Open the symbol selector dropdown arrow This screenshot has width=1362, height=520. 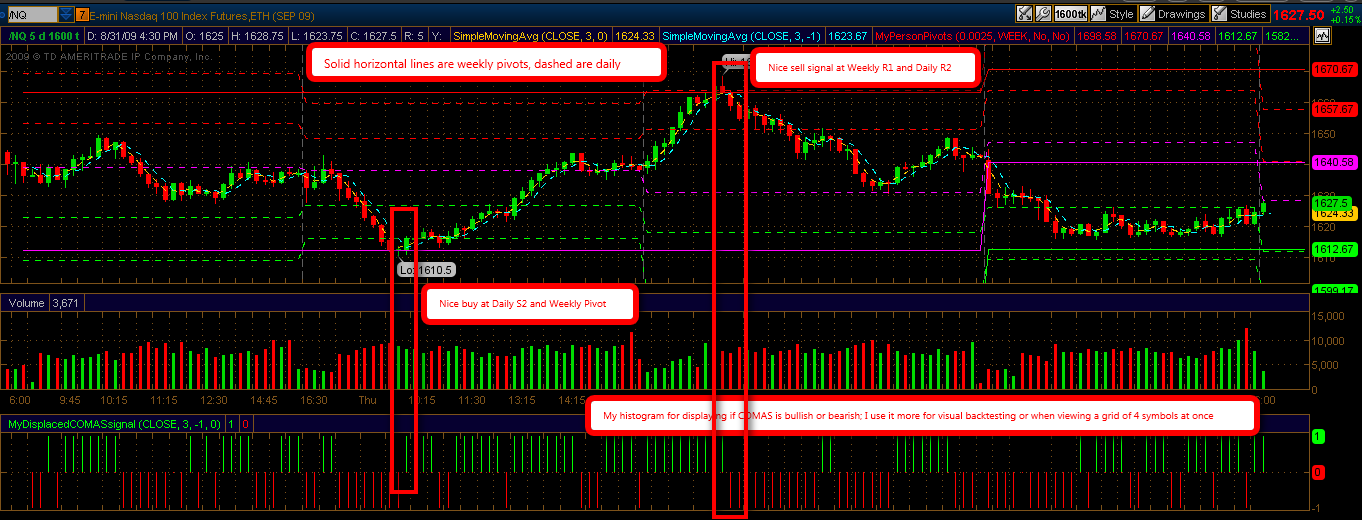(x=64, y=15)
